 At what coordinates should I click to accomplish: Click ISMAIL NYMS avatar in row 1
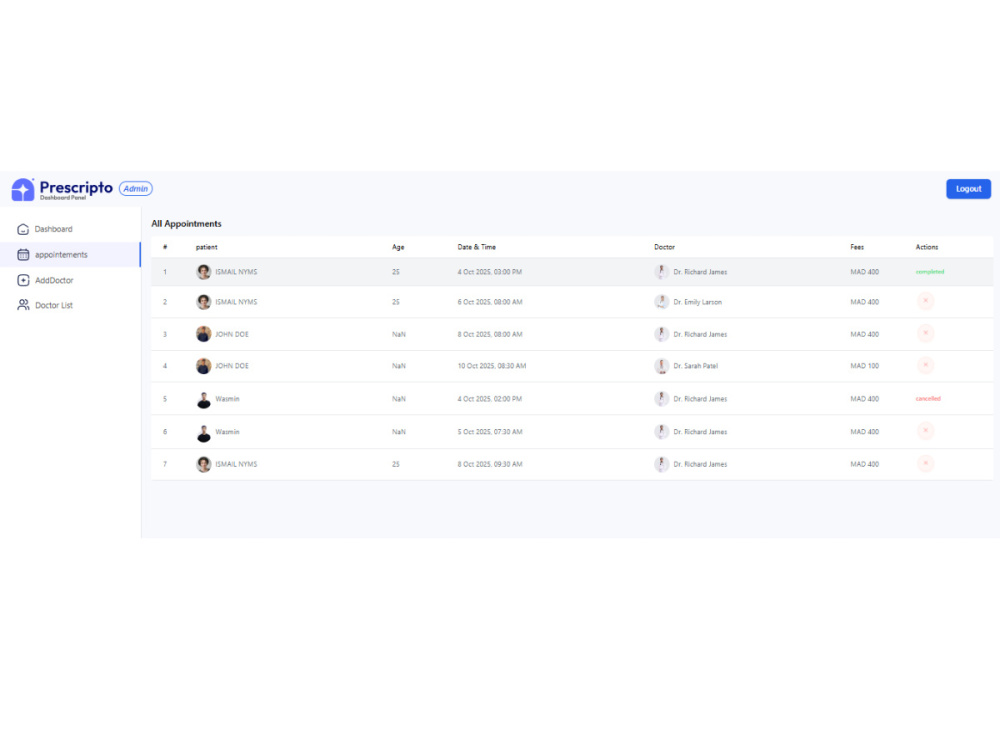[x=203, y=272]
